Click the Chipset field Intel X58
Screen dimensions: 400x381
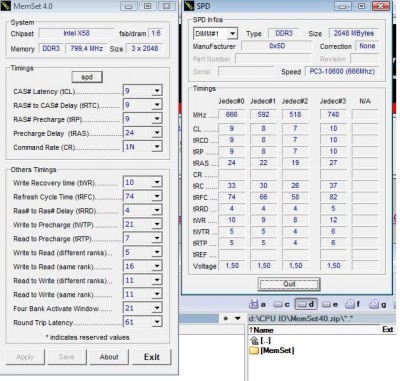[x=76, y=33]
